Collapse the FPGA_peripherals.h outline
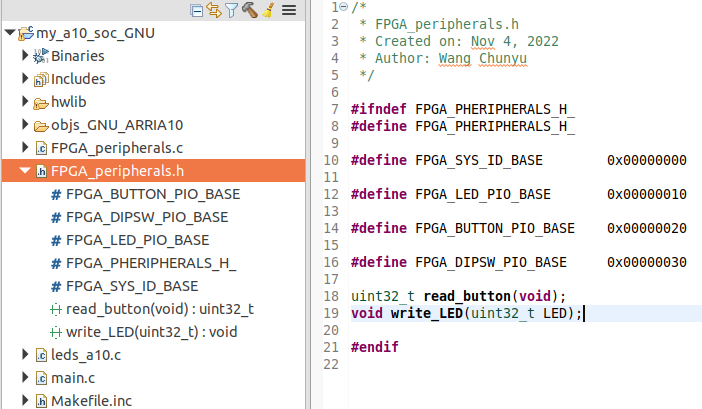Viewport: 702px width, 409px height. coord(25,170)
